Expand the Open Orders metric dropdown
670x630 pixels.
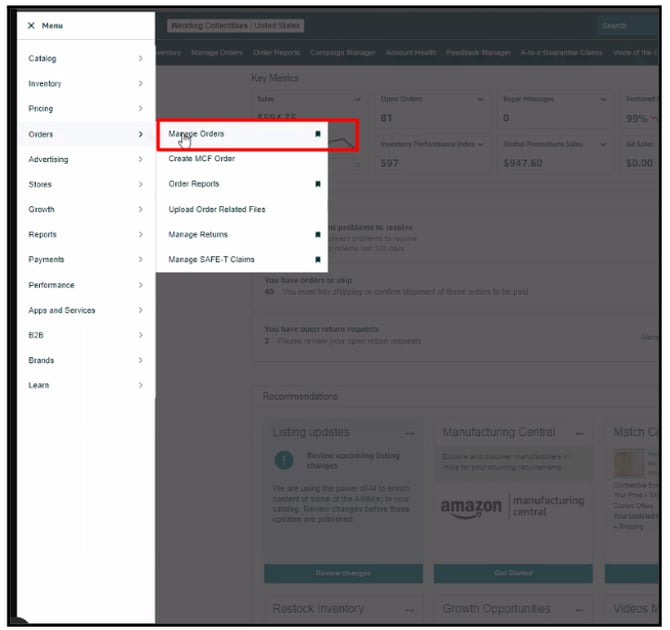[481, 99]
